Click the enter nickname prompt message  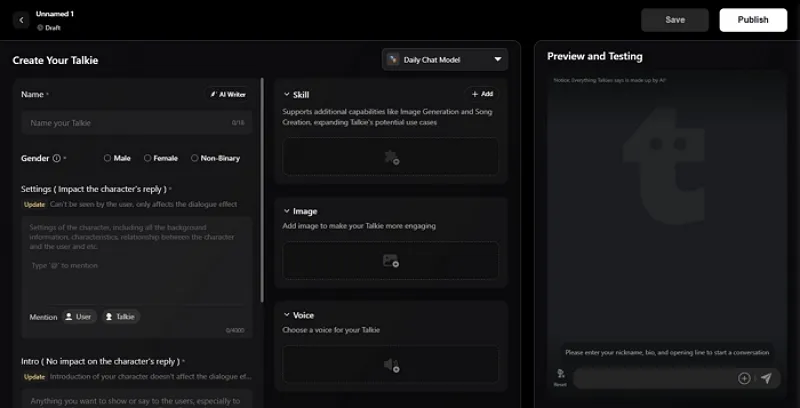point(667,352)
